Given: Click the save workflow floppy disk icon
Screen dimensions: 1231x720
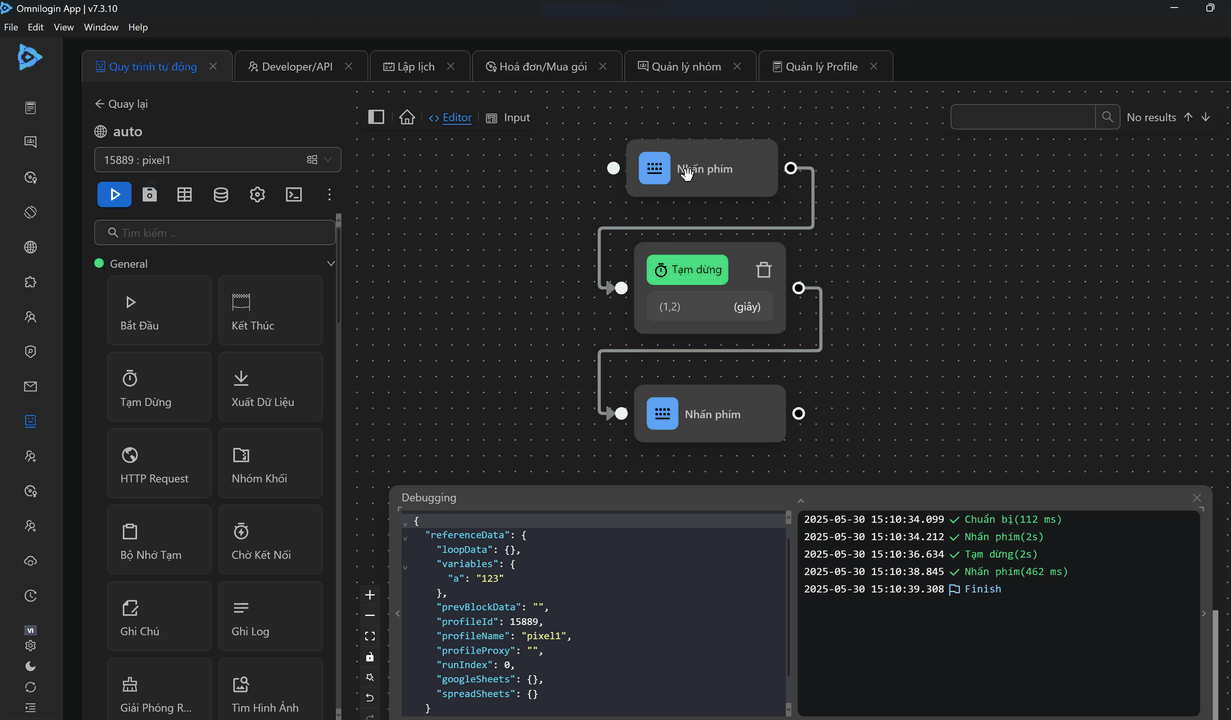Looking at the screenshot, I should 149,195.
